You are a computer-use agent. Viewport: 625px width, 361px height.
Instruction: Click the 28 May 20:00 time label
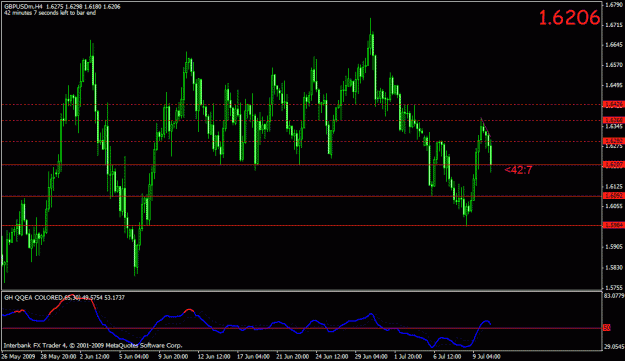[58, 356]
